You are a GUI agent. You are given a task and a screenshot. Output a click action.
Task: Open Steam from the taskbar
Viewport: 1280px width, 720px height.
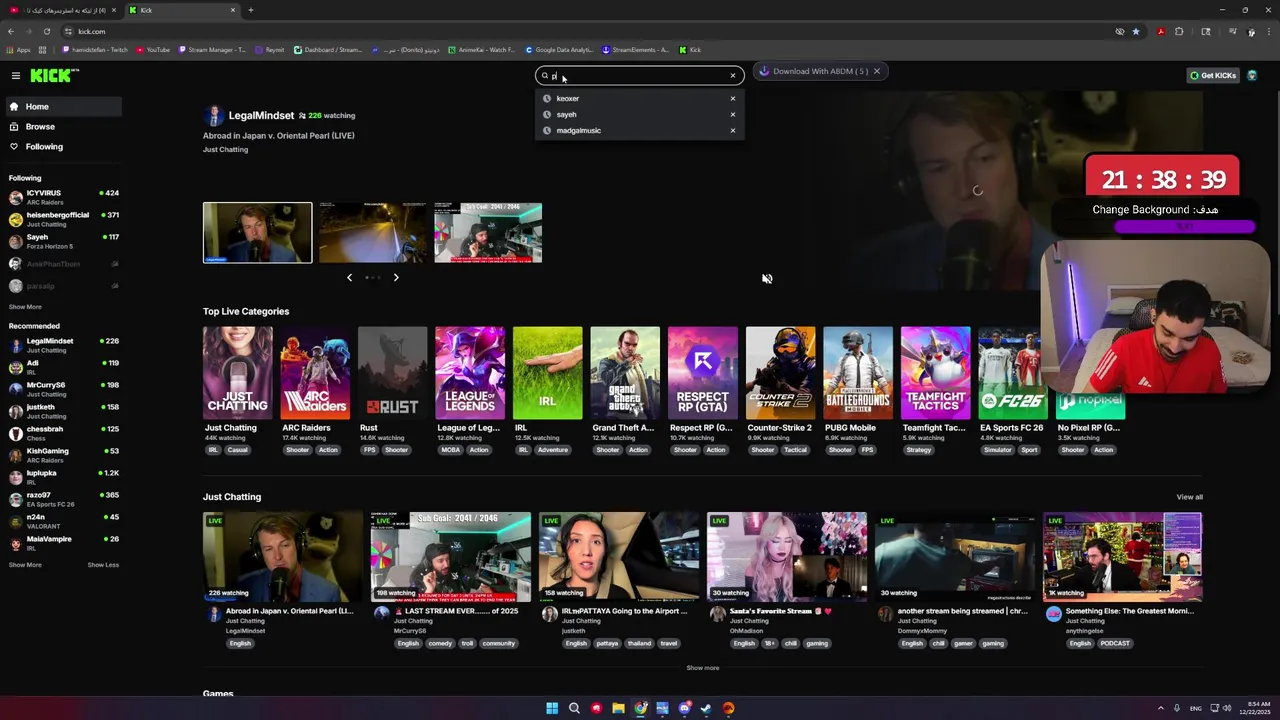click(706, 708)
